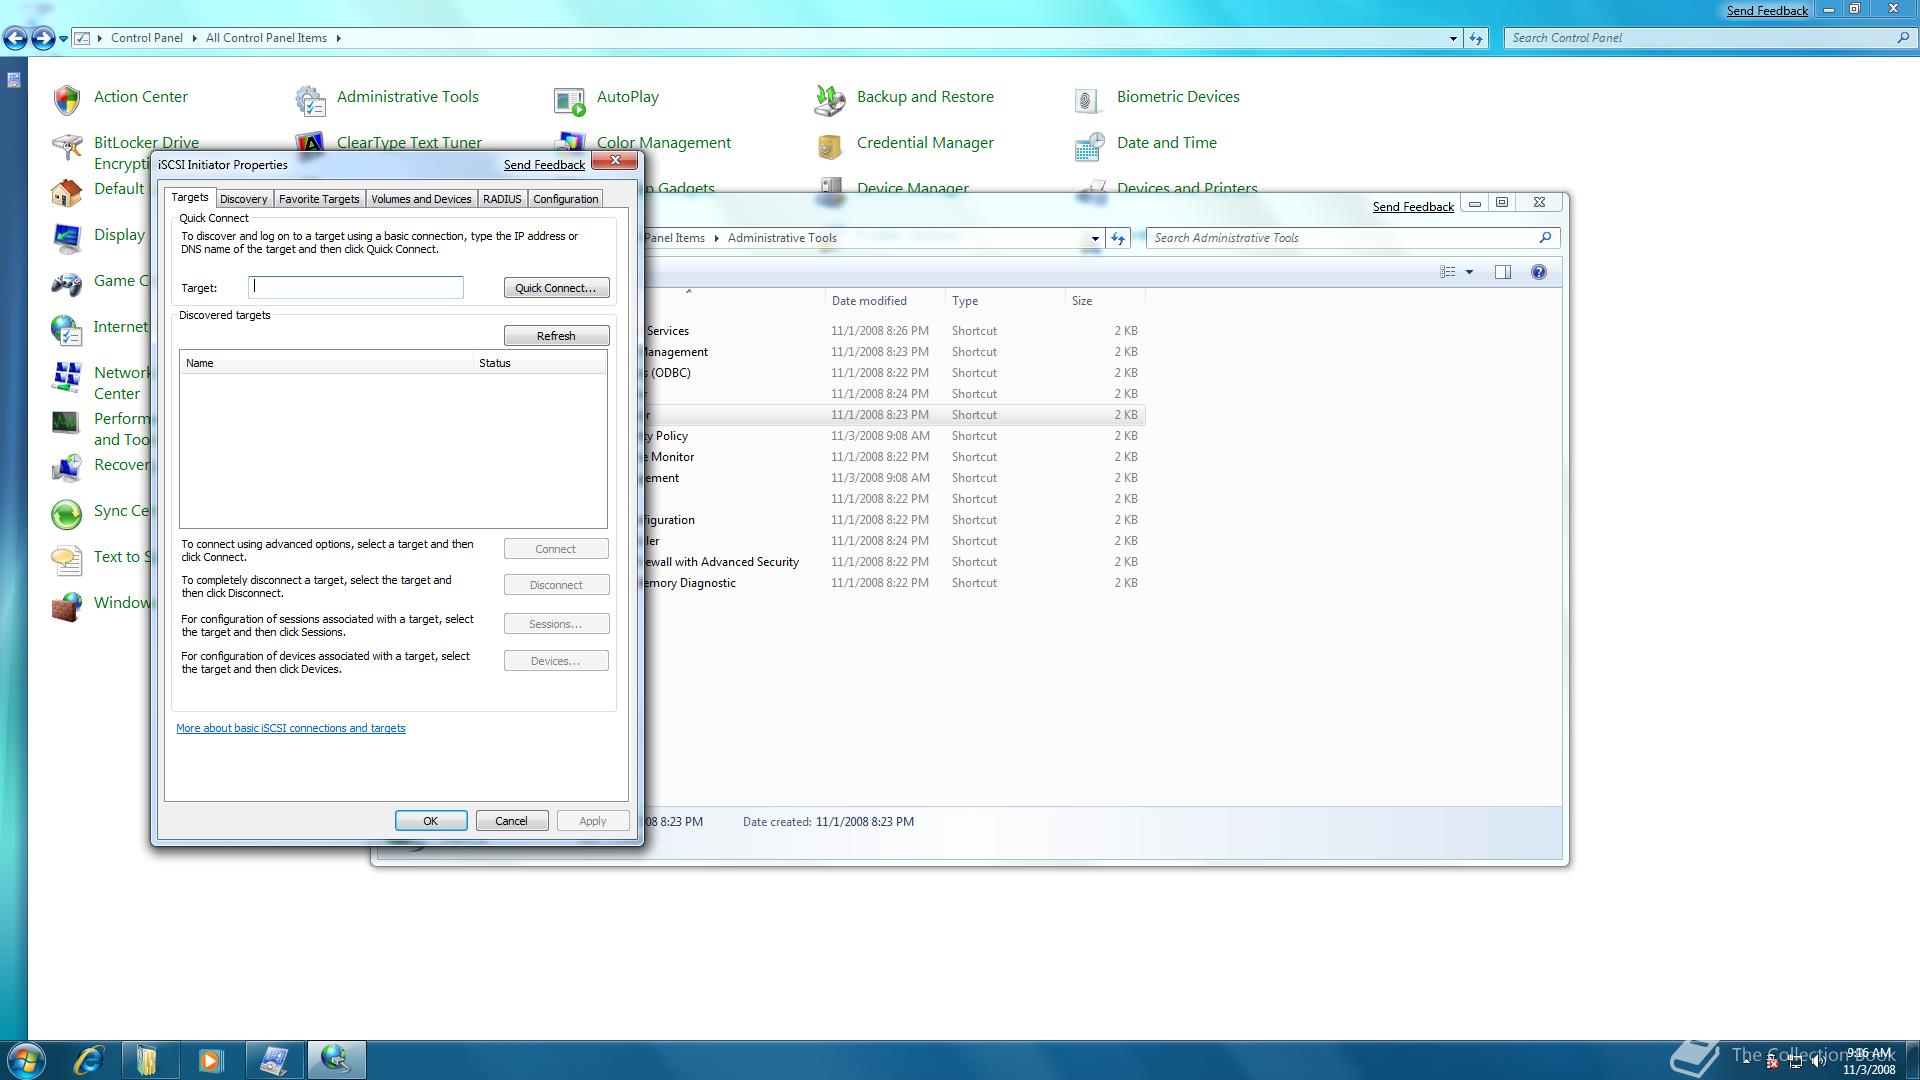Refresh the Administrative Tools address bar
Screen dimensions: 1920x1080
pyautogui.click(x=1118, y=238)
